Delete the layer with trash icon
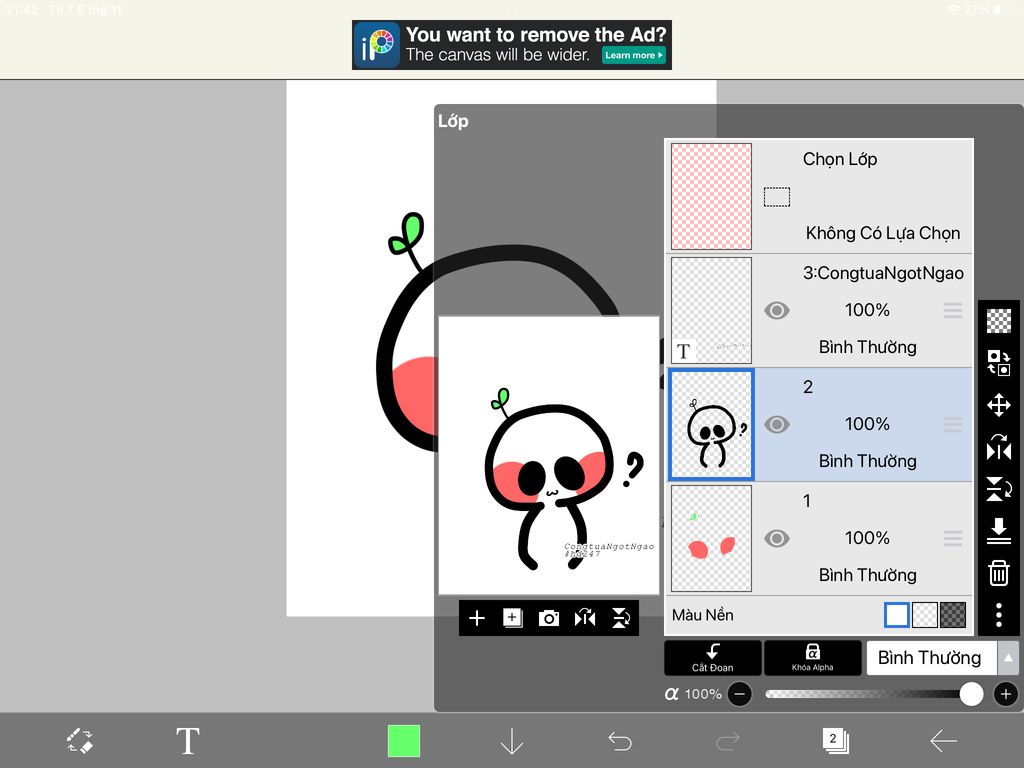The height and width of the screenshot is (768, 1024). point(999,573)
